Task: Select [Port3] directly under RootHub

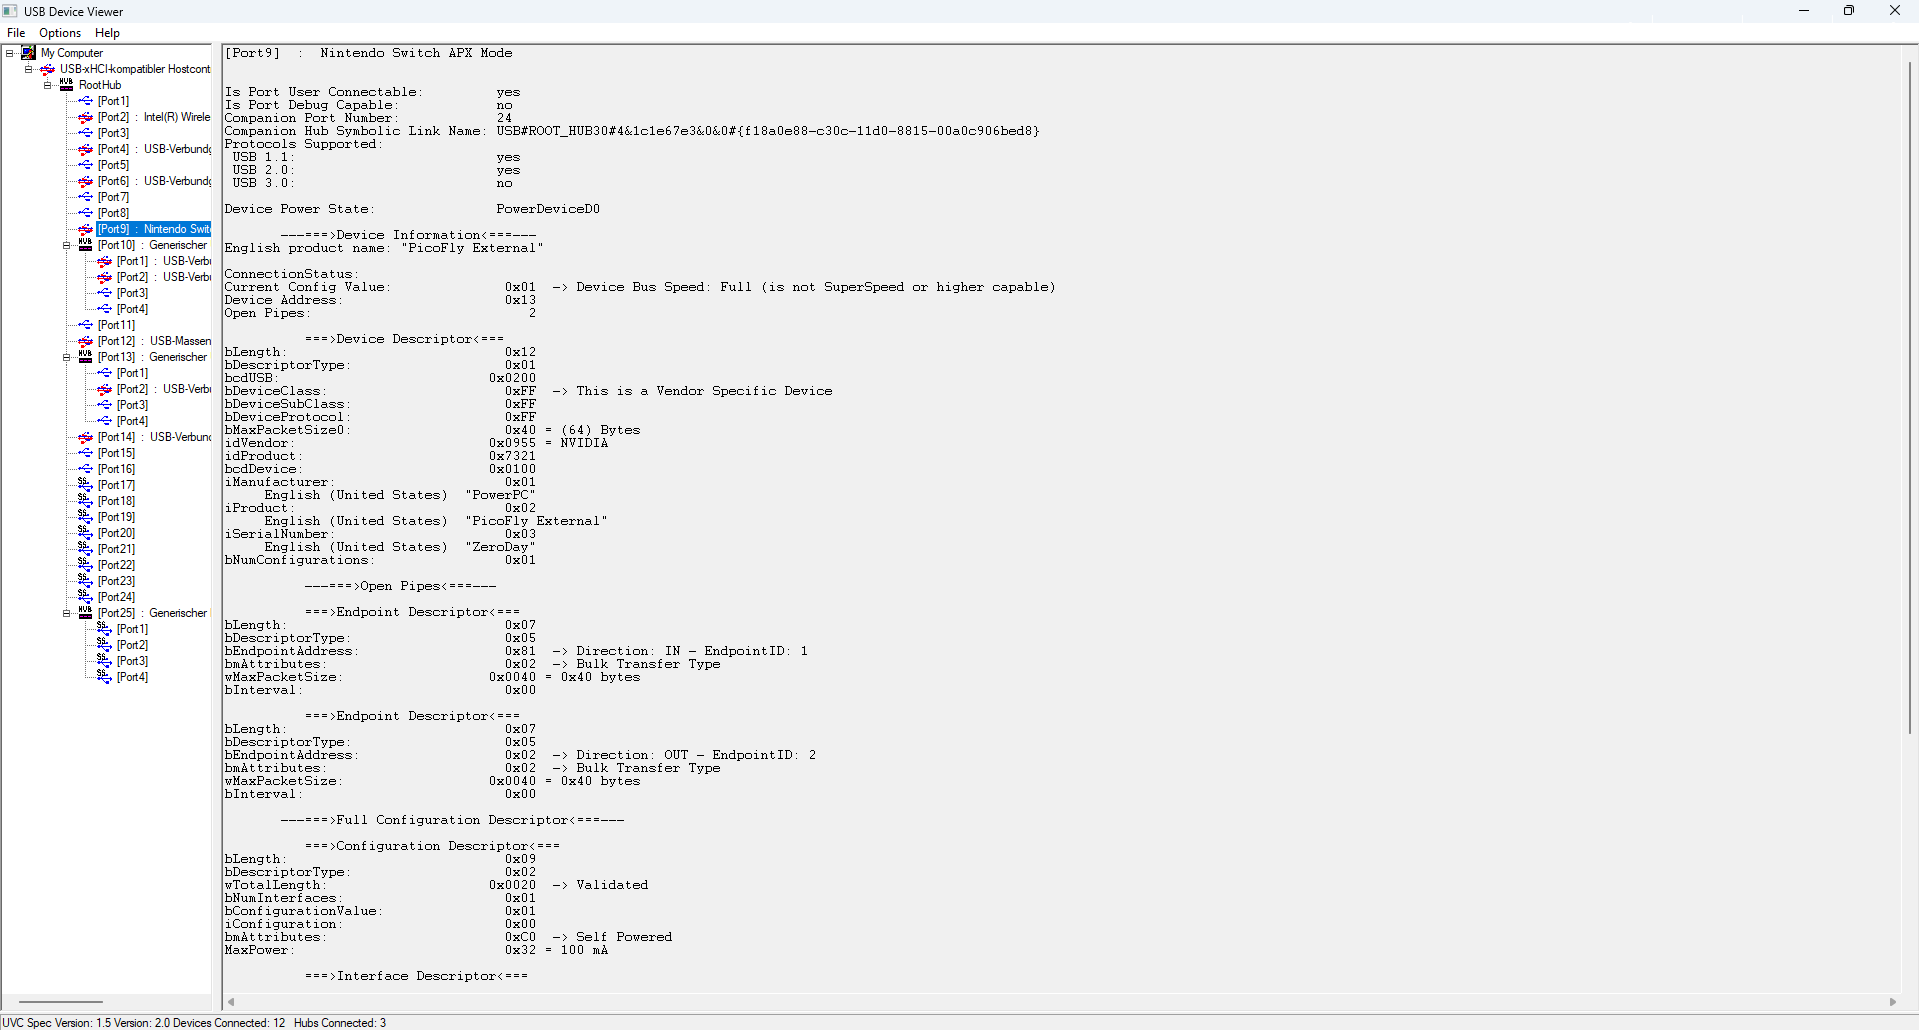Action: (113, 133)
